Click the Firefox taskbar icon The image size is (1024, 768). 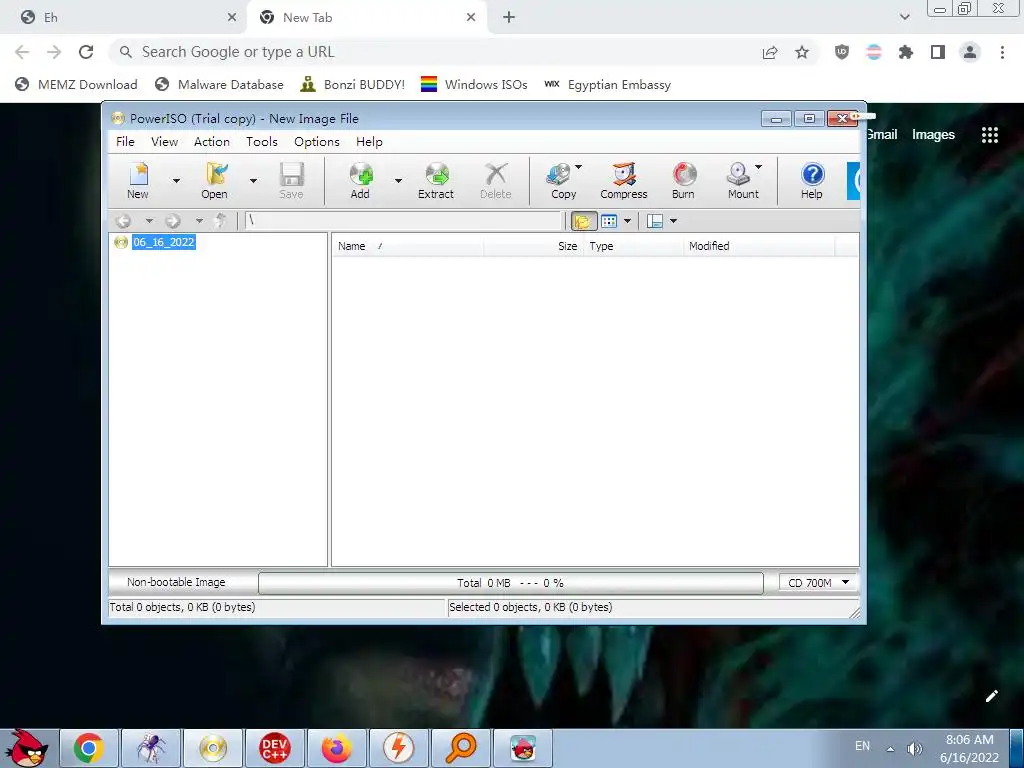click(336, 748)
